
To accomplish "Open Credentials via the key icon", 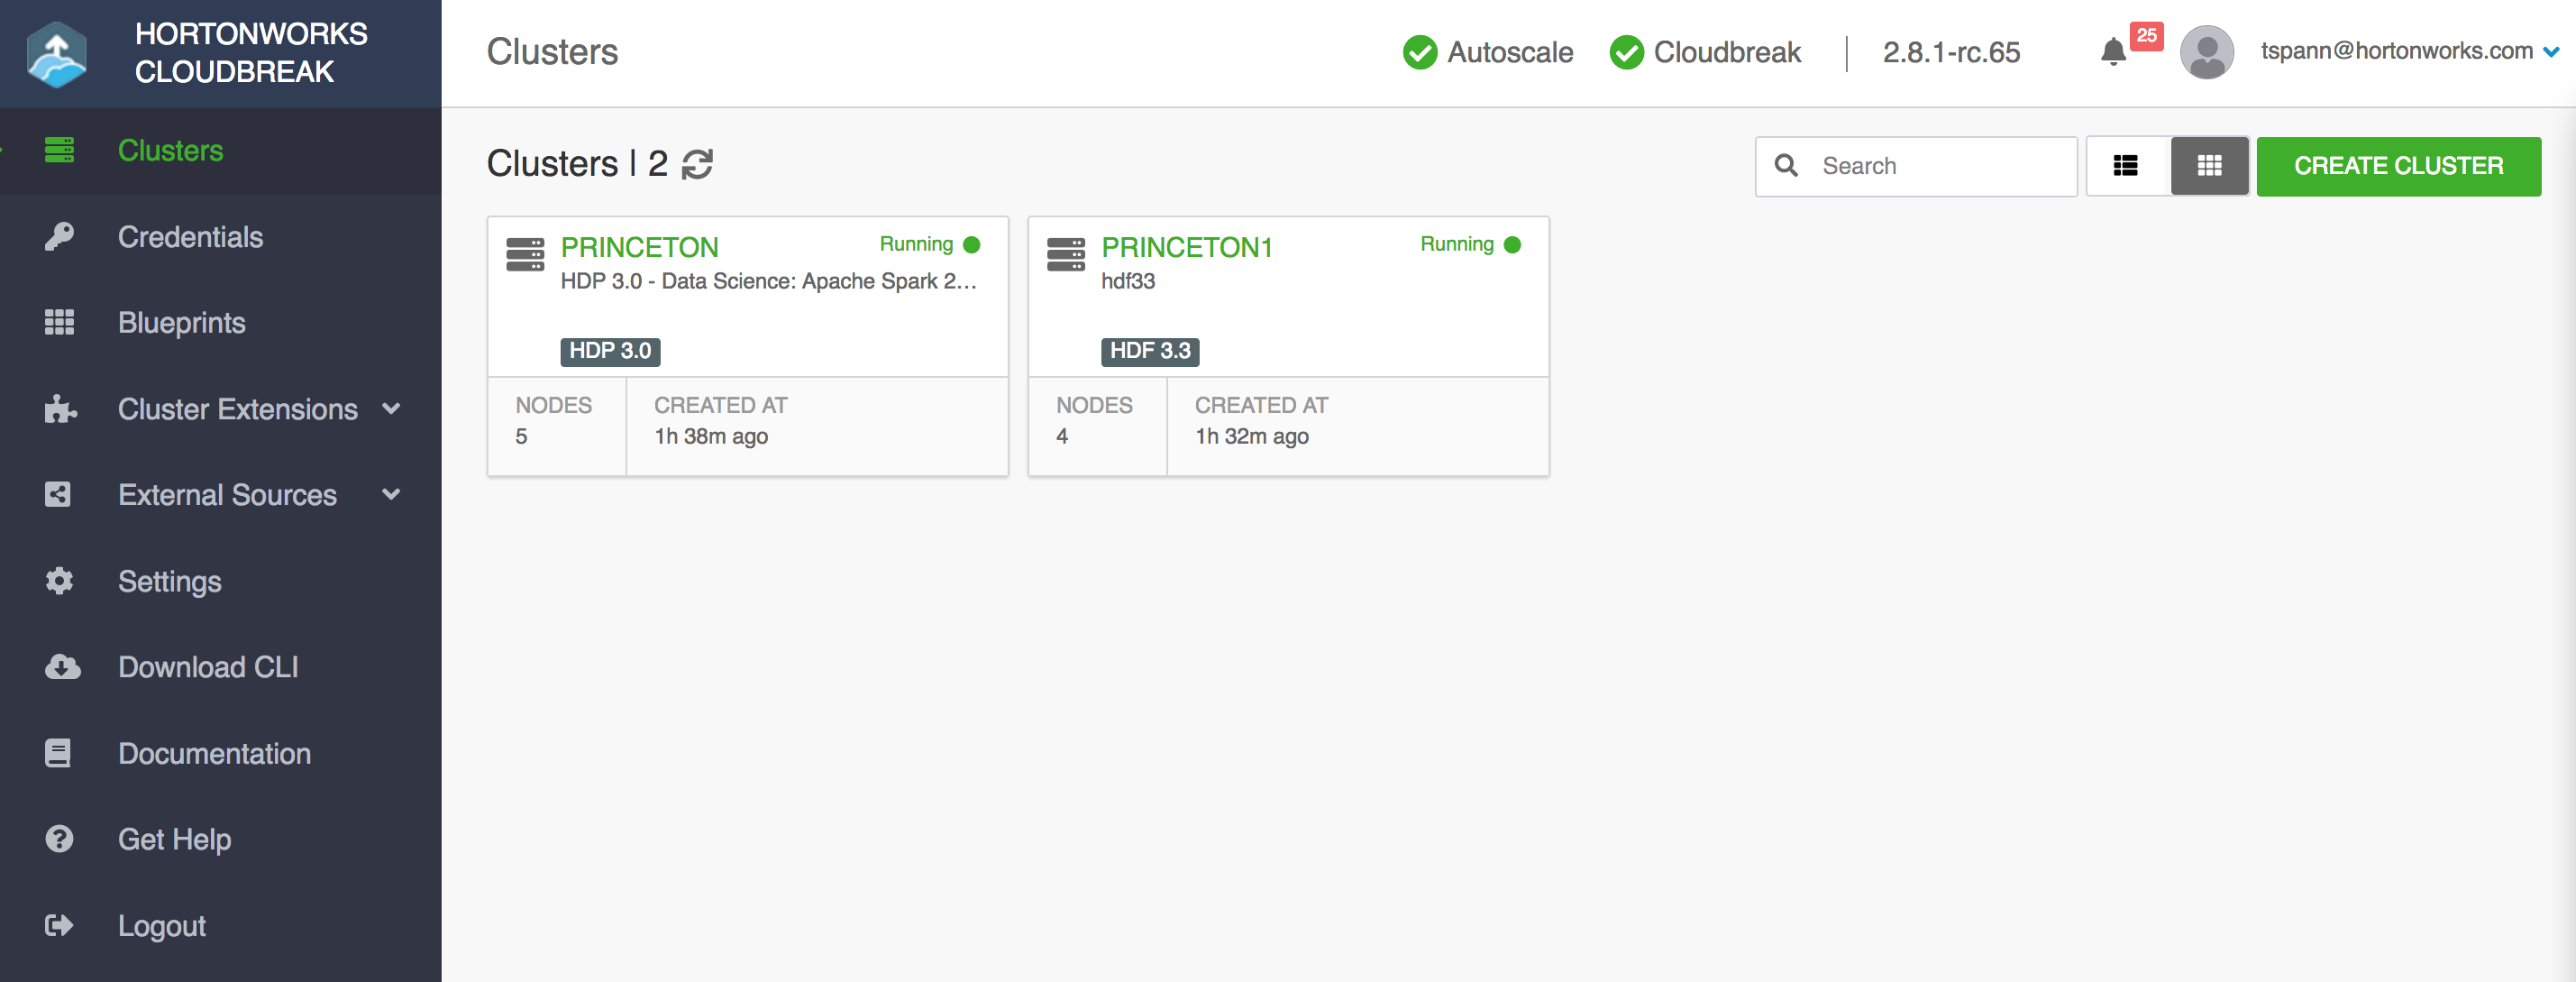I will pyautogui.click(x=59, y=236).
